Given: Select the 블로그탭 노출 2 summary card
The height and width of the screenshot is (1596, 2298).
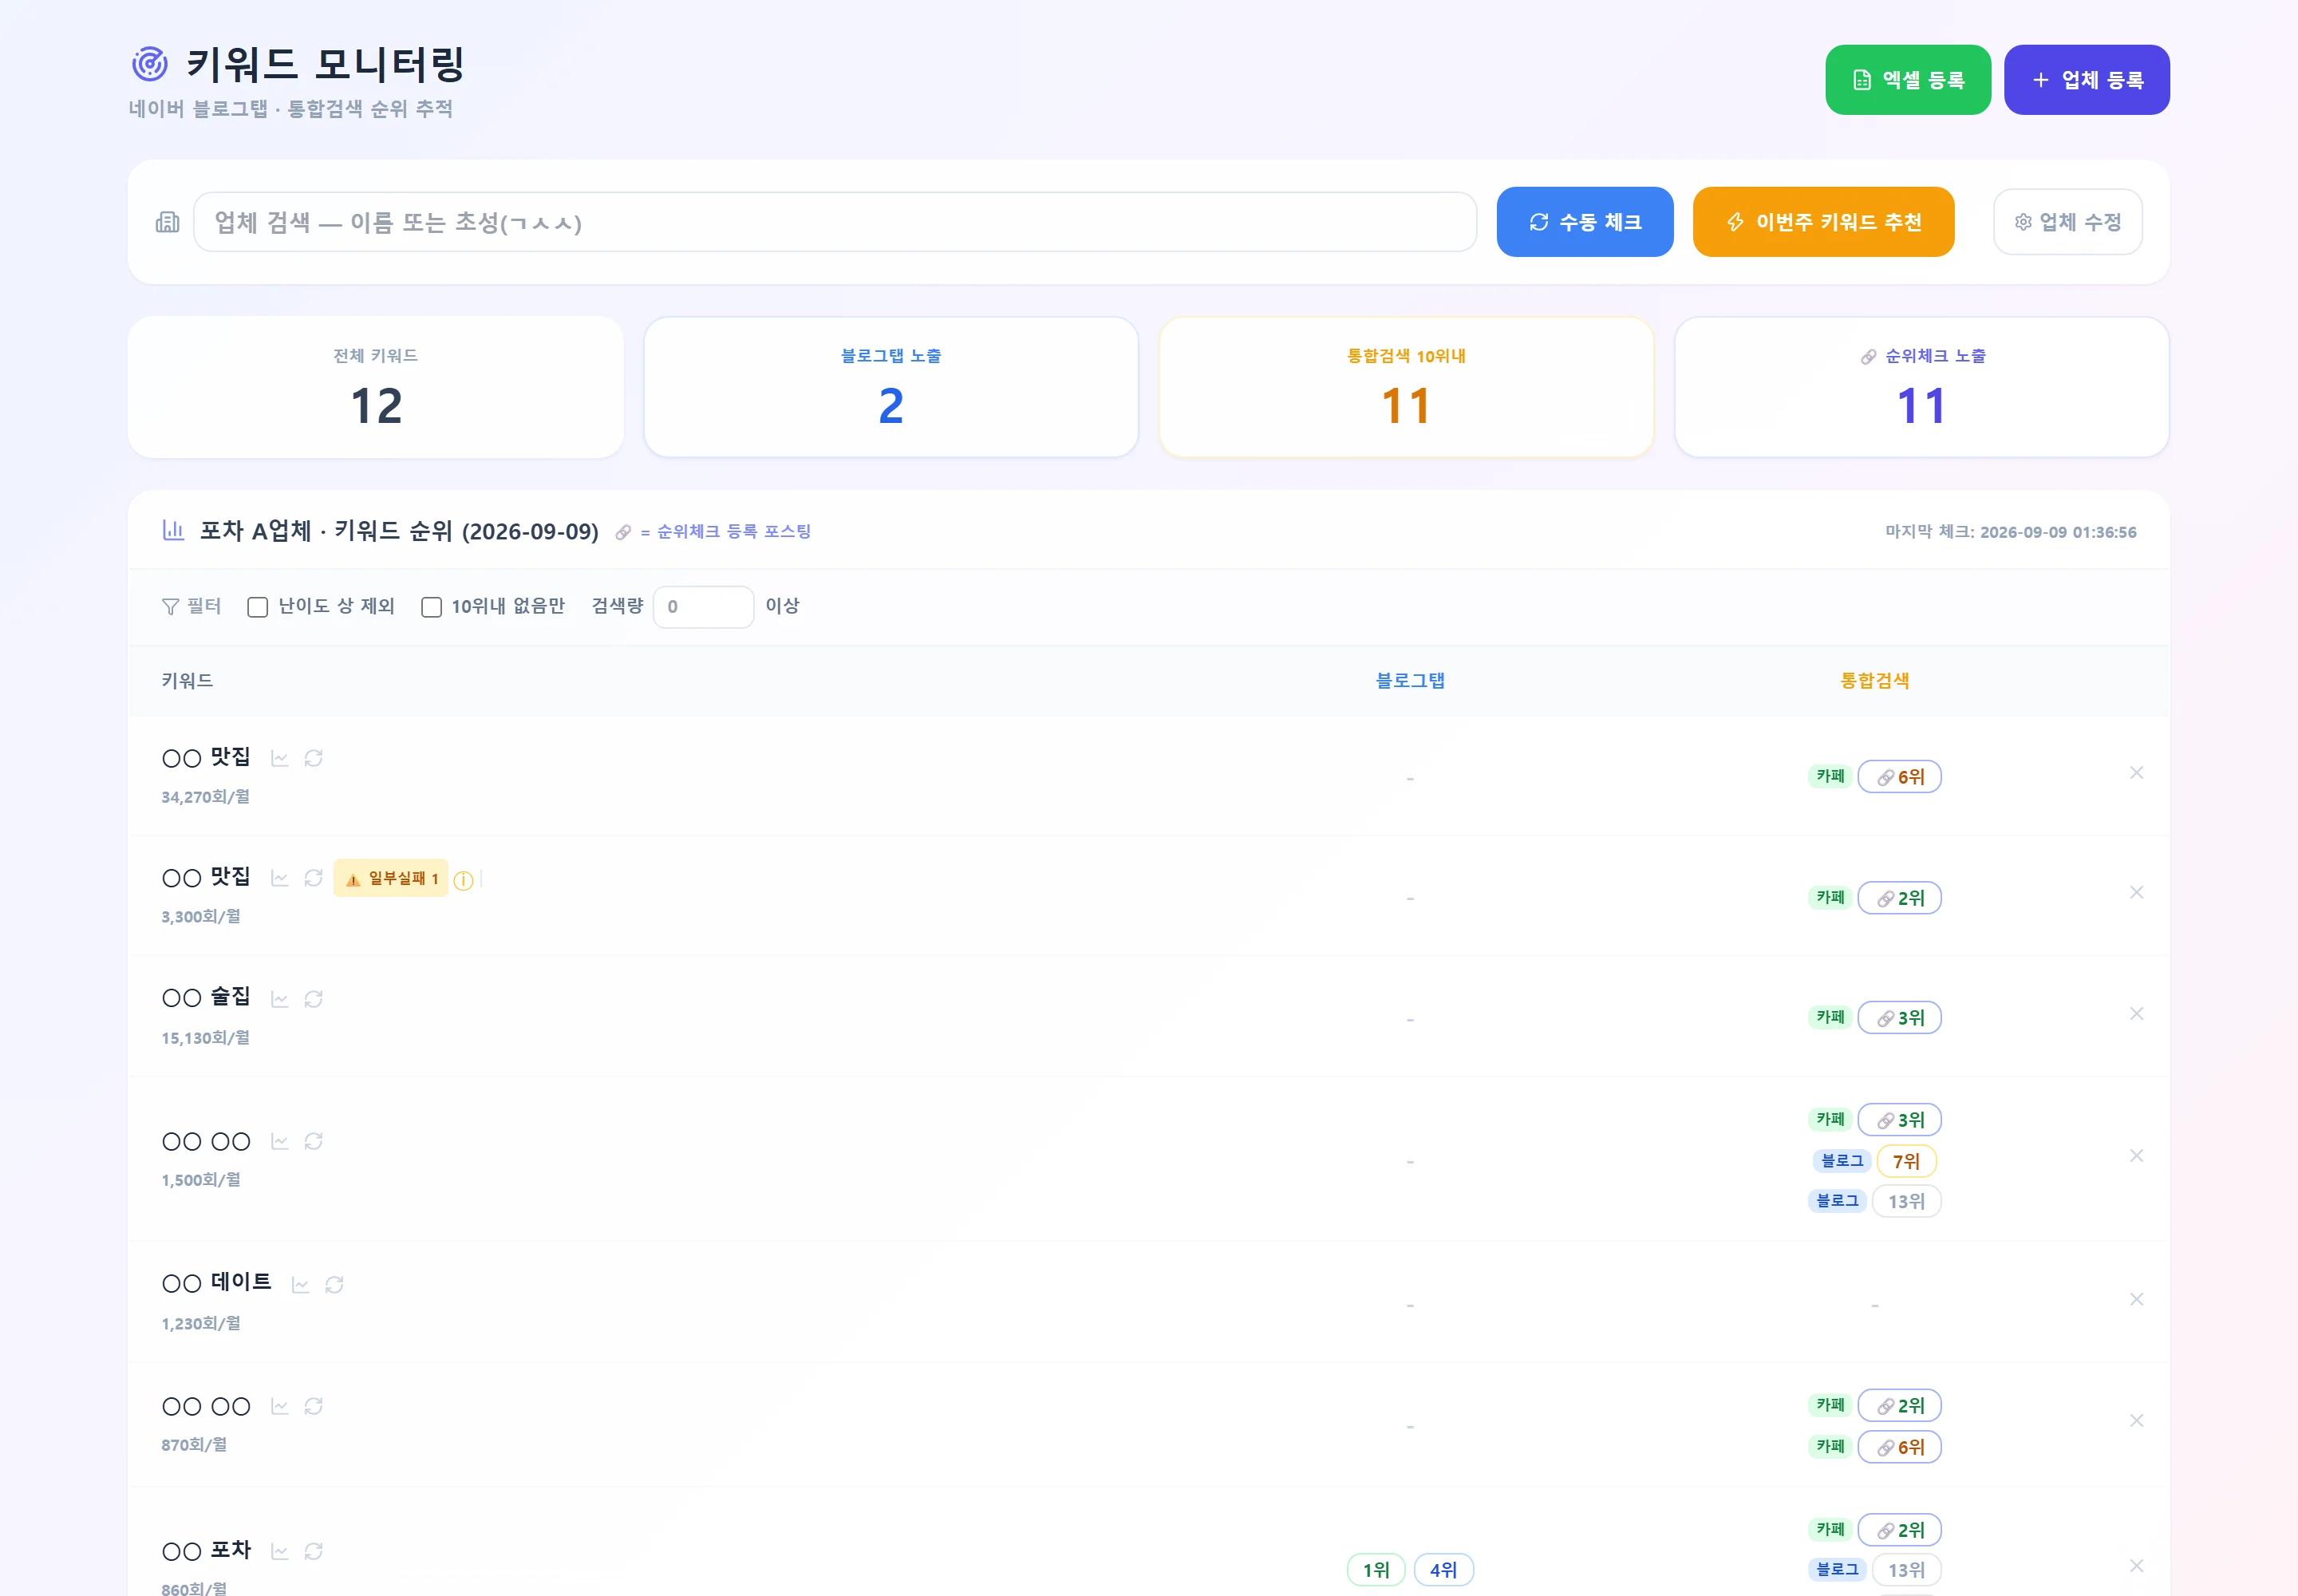Looking at the screenshot, I should pos(891,387).
